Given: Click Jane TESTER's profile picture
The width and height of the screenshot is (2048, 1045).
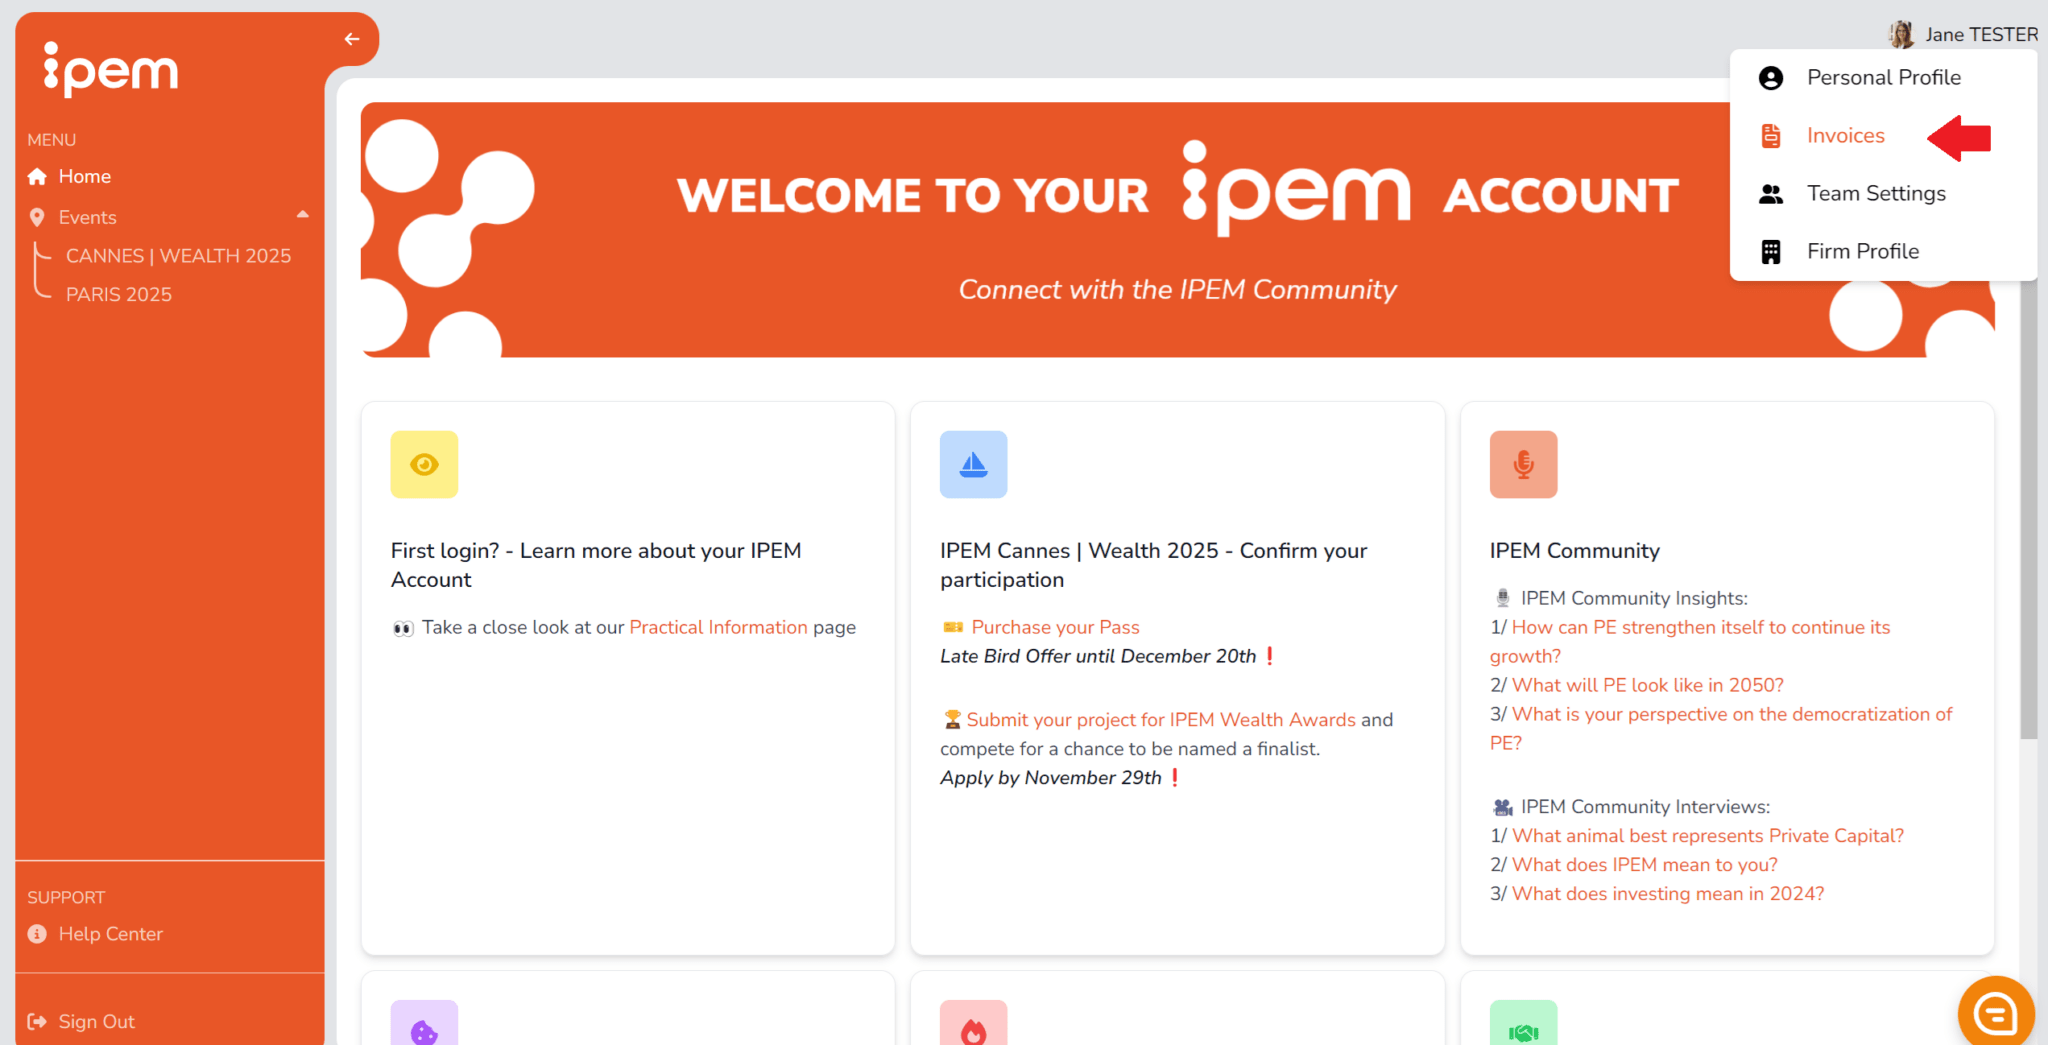Looking at the screenshot, I should pos(1901,33).
